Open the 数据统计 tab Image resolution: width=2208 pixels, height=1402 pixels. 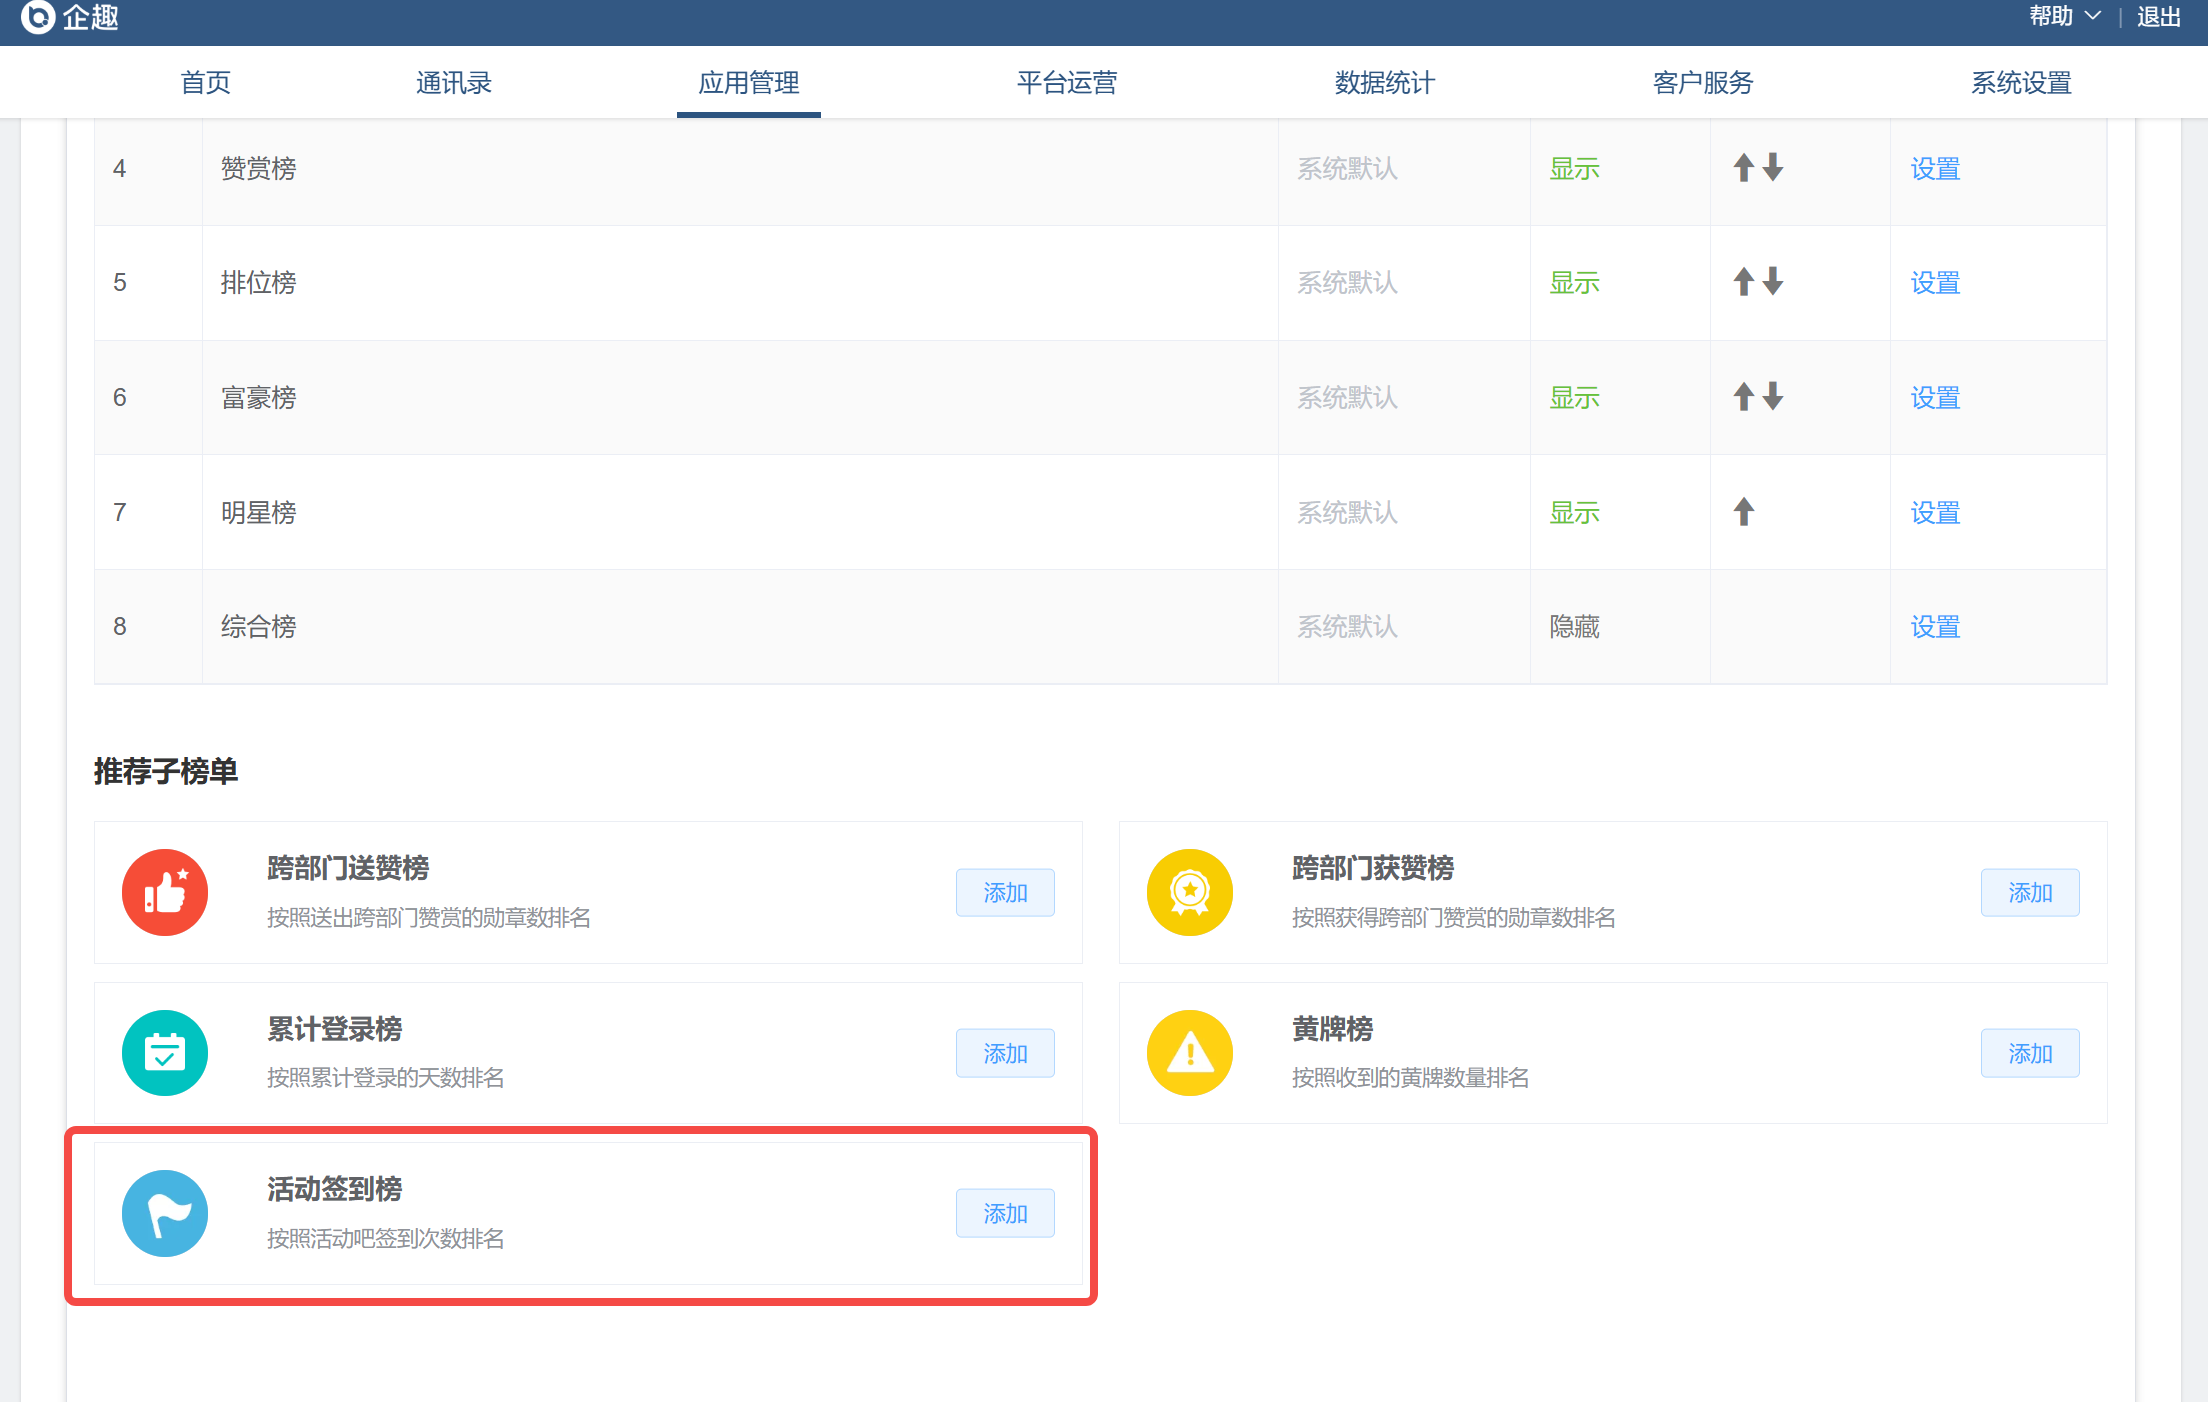(1384, 82)
